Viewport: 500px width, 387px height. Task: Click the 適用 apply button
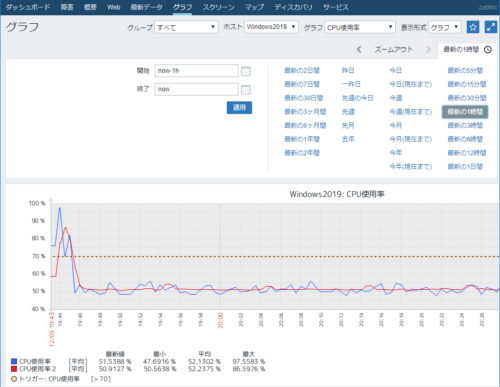coord(239,107)
